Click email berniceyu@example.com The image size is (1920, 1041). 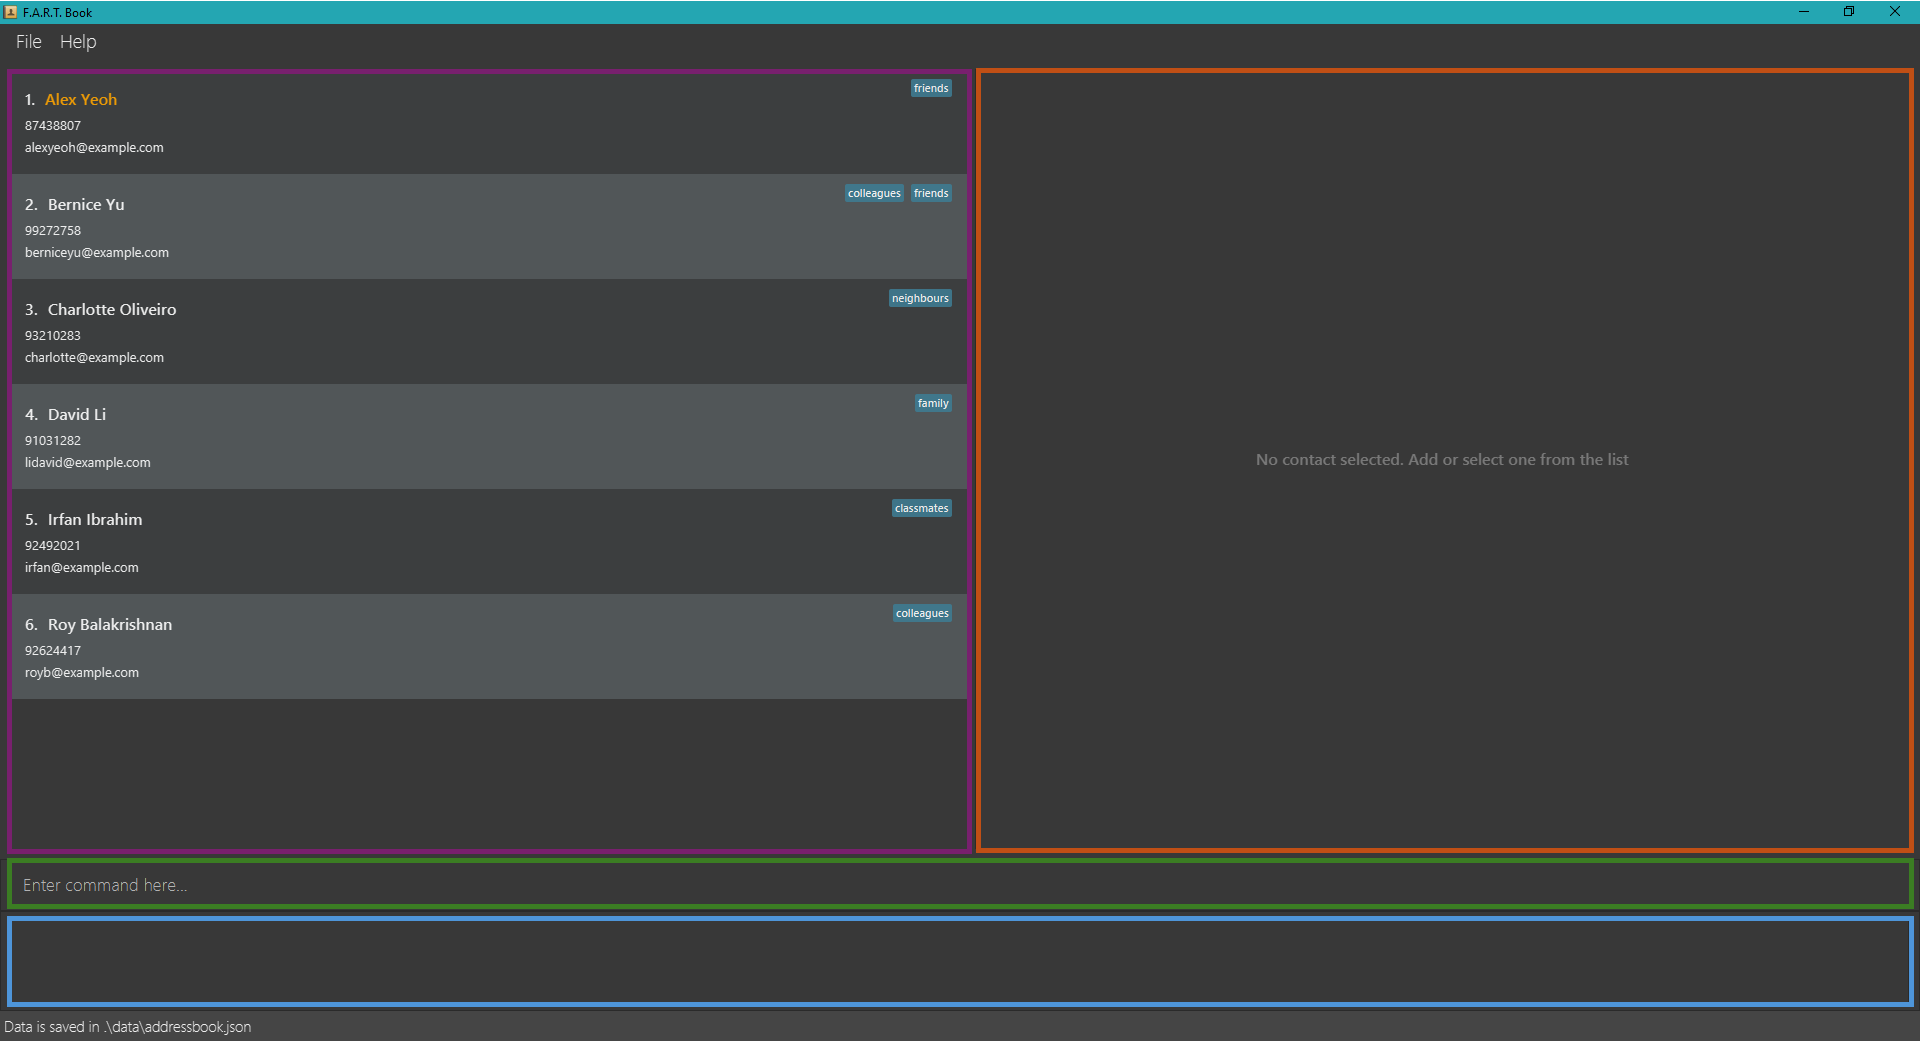pyautogui.click(x=97, y=253)
